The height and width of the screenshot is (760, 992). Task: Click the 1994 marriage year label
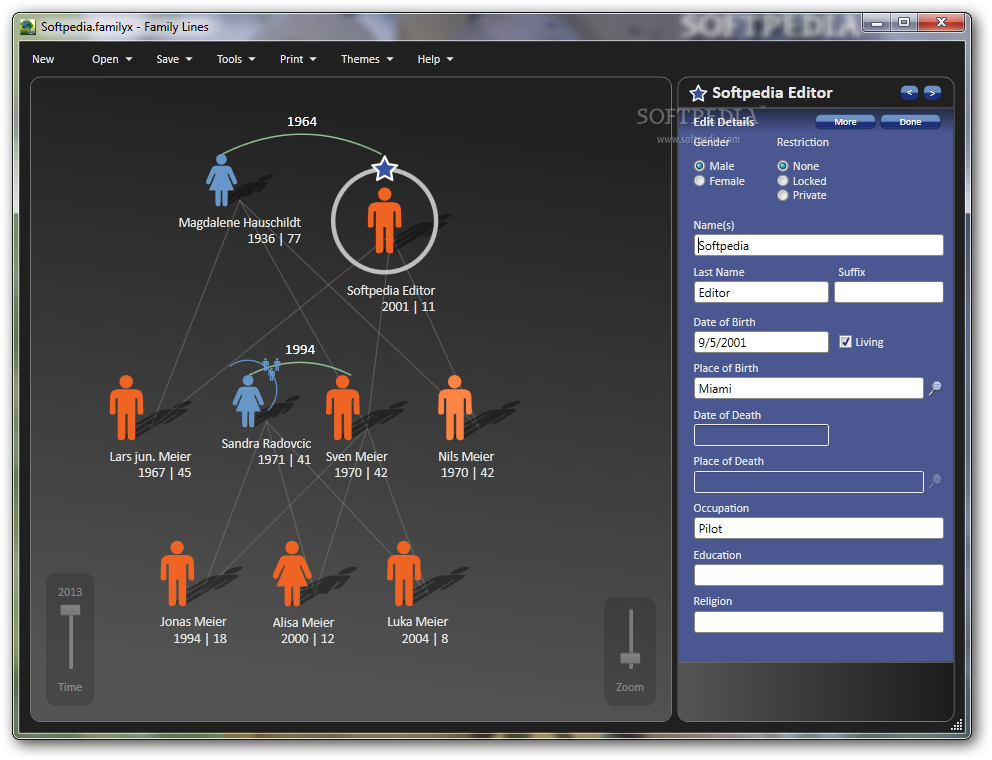pyautogui.click(x=300, y=349)
